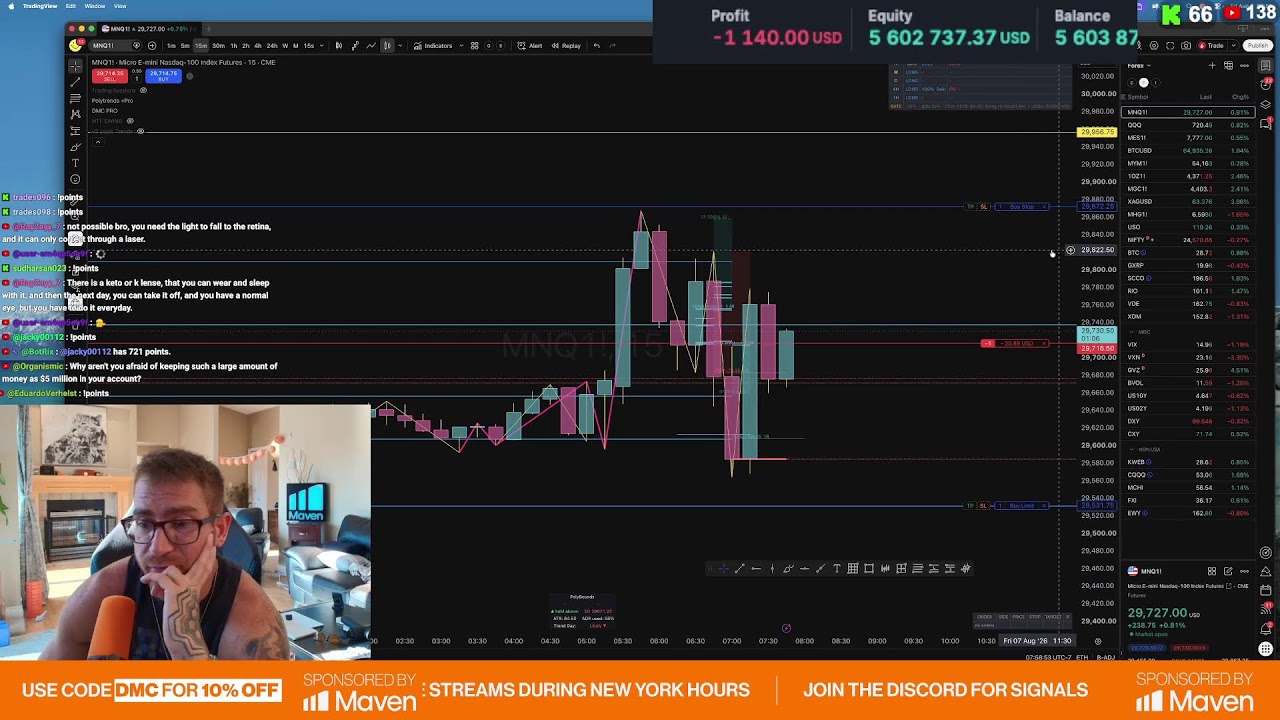Click the compare or add symbol plus icon
Viewport: 1280px width, 720px height.
(x=152, y=45)
